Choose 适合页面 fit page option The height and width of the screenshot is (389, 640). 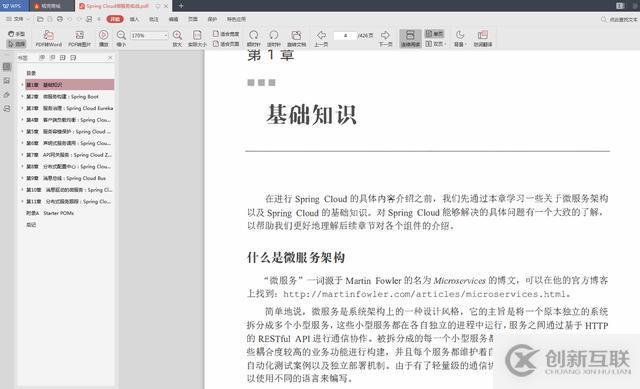(226, 44)
